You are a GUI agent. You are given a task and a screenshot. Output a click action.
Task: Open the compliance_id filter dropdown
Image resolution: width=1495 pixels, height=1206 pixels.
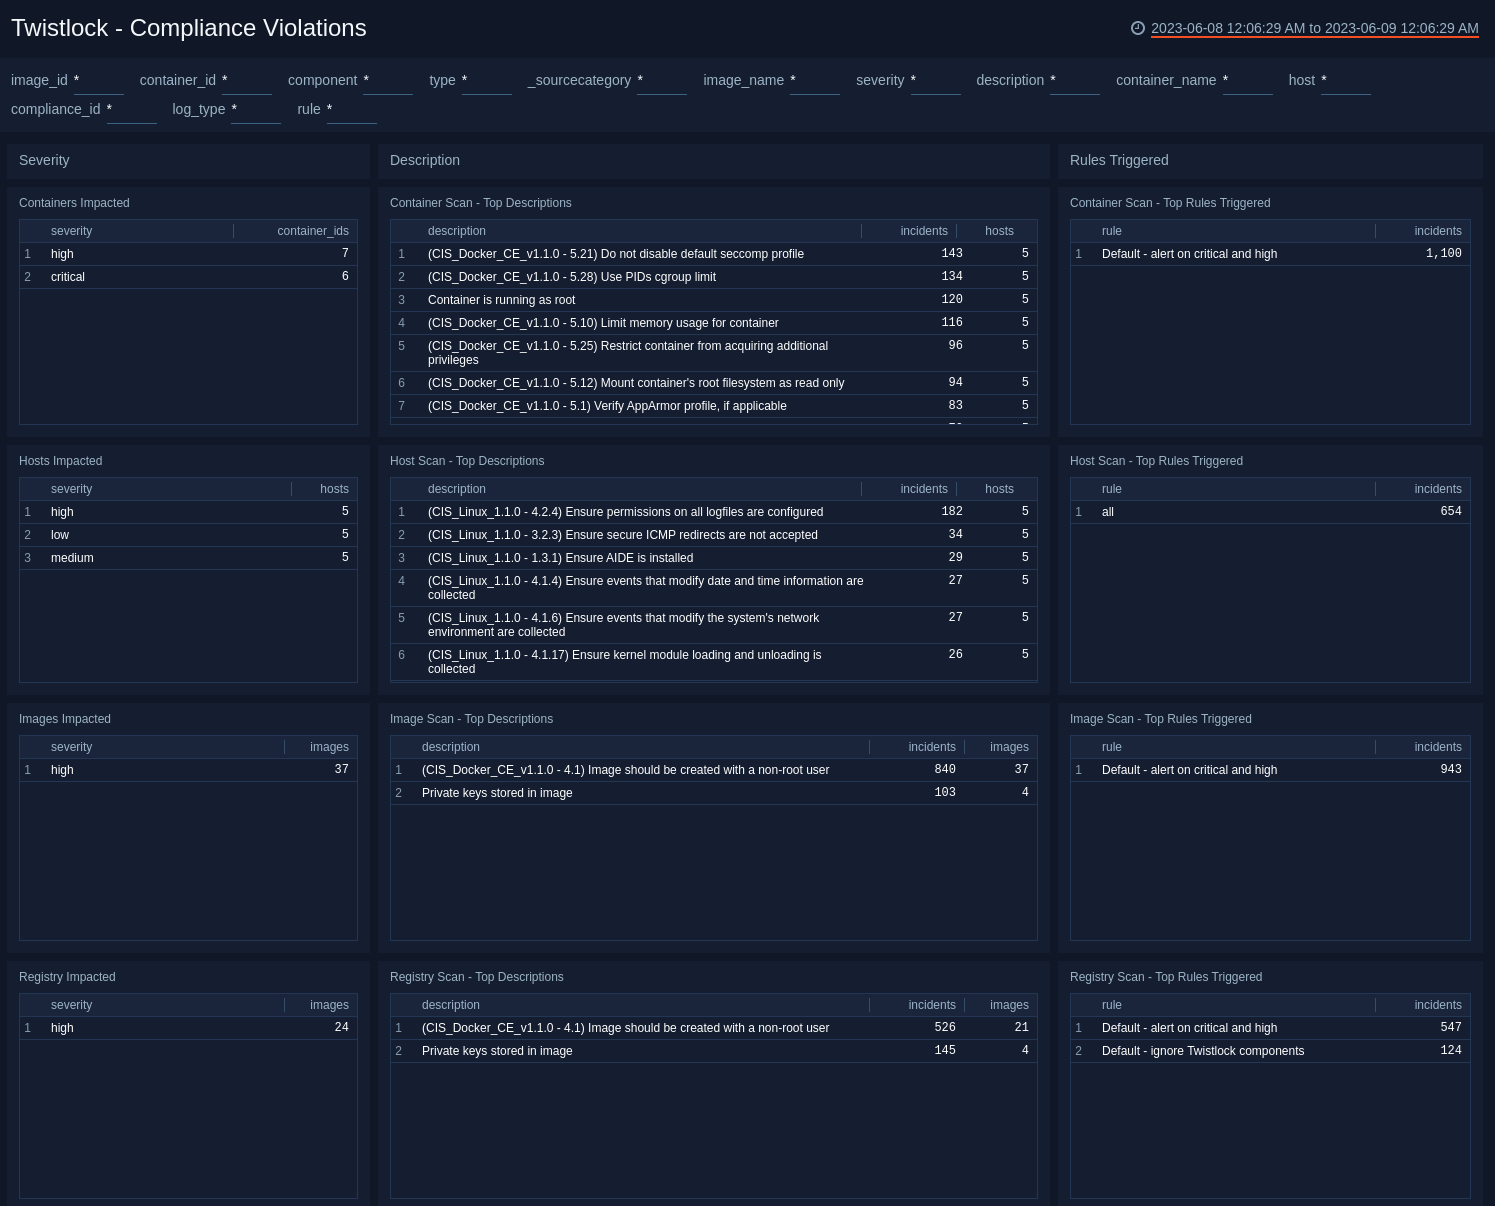132,110
